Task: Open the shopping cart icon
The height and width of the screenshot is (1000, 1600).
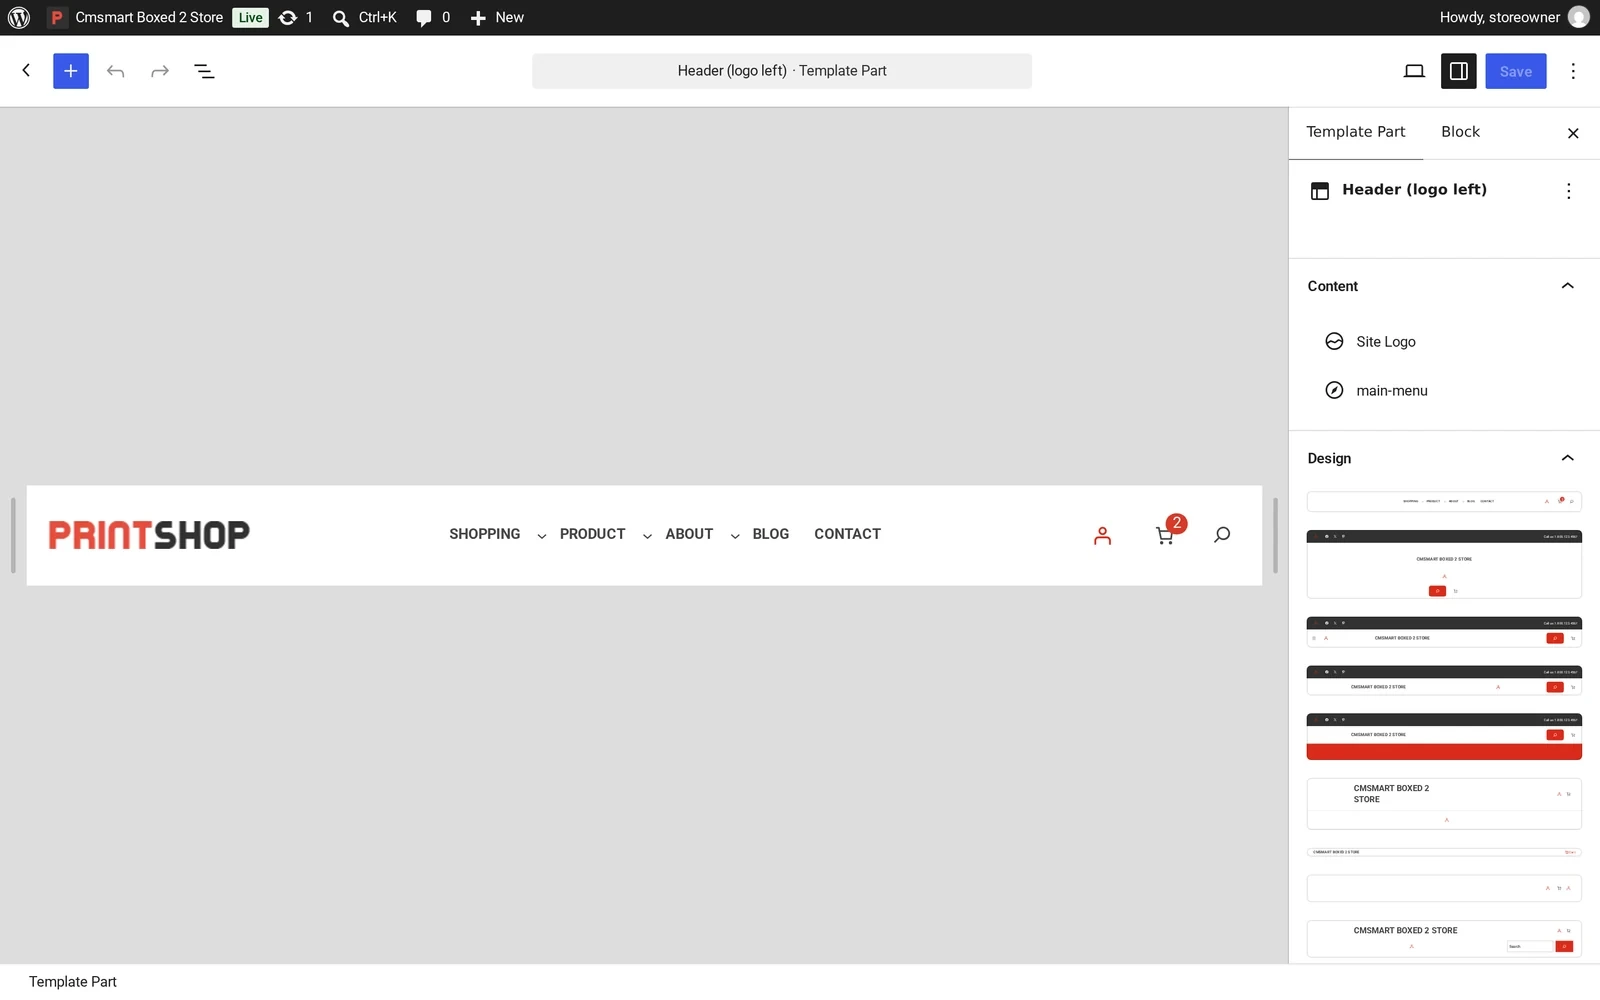Action: (1166, 534)
